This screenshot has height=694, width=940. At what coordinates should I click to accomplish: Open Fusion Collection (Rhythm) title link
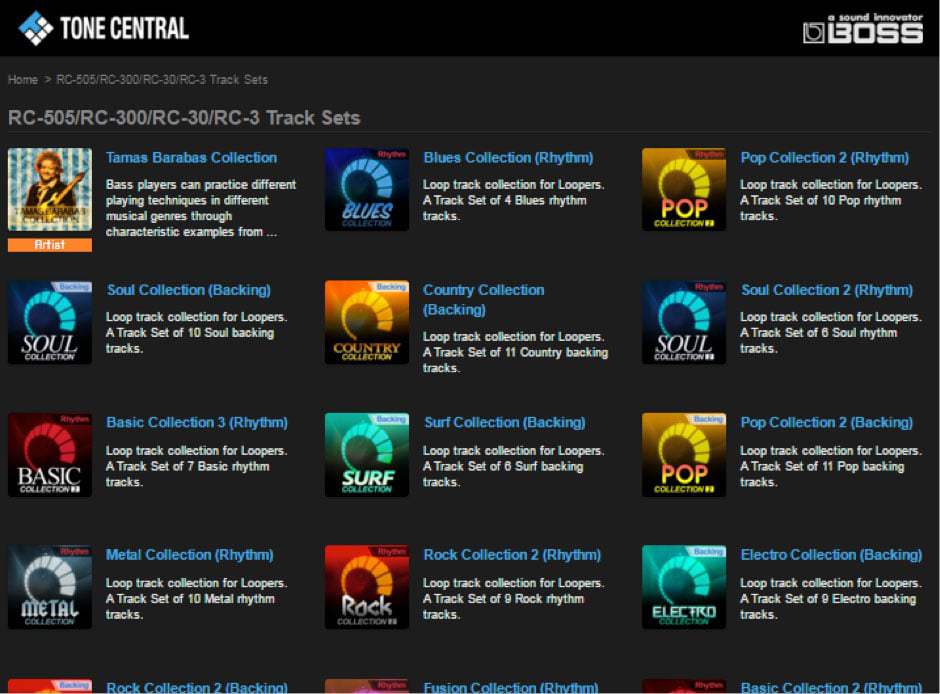pyautogui.click(x=511, y=687)
